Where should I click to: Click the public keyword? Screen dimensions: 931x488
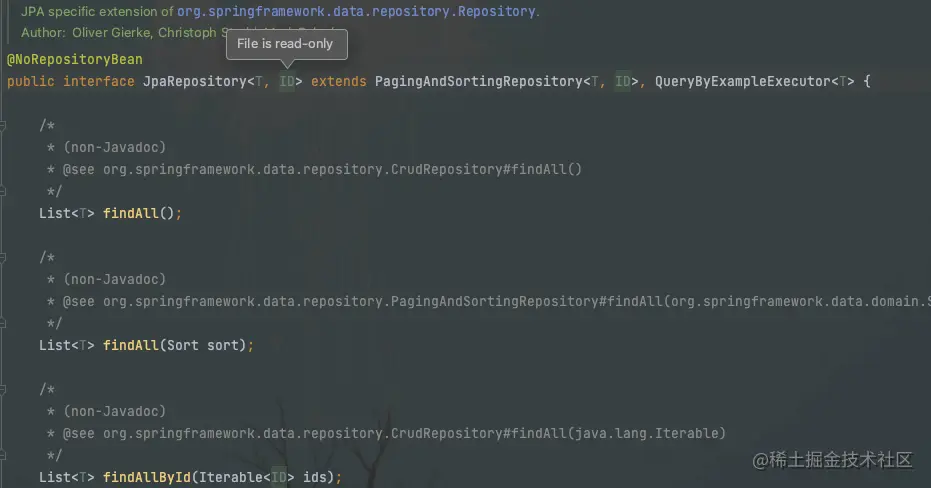point(31,81)
